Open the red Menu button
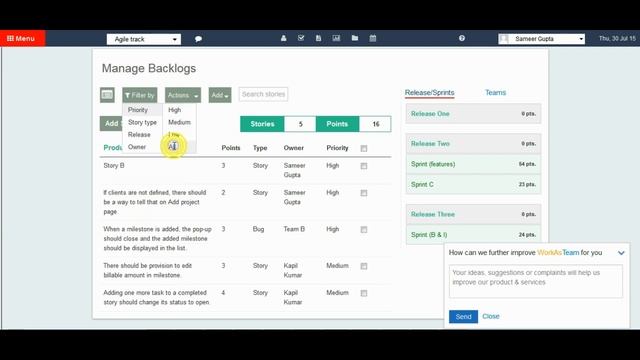Image resolution: width=640 pixels, height=360 pixels. [x=22, y=38]
